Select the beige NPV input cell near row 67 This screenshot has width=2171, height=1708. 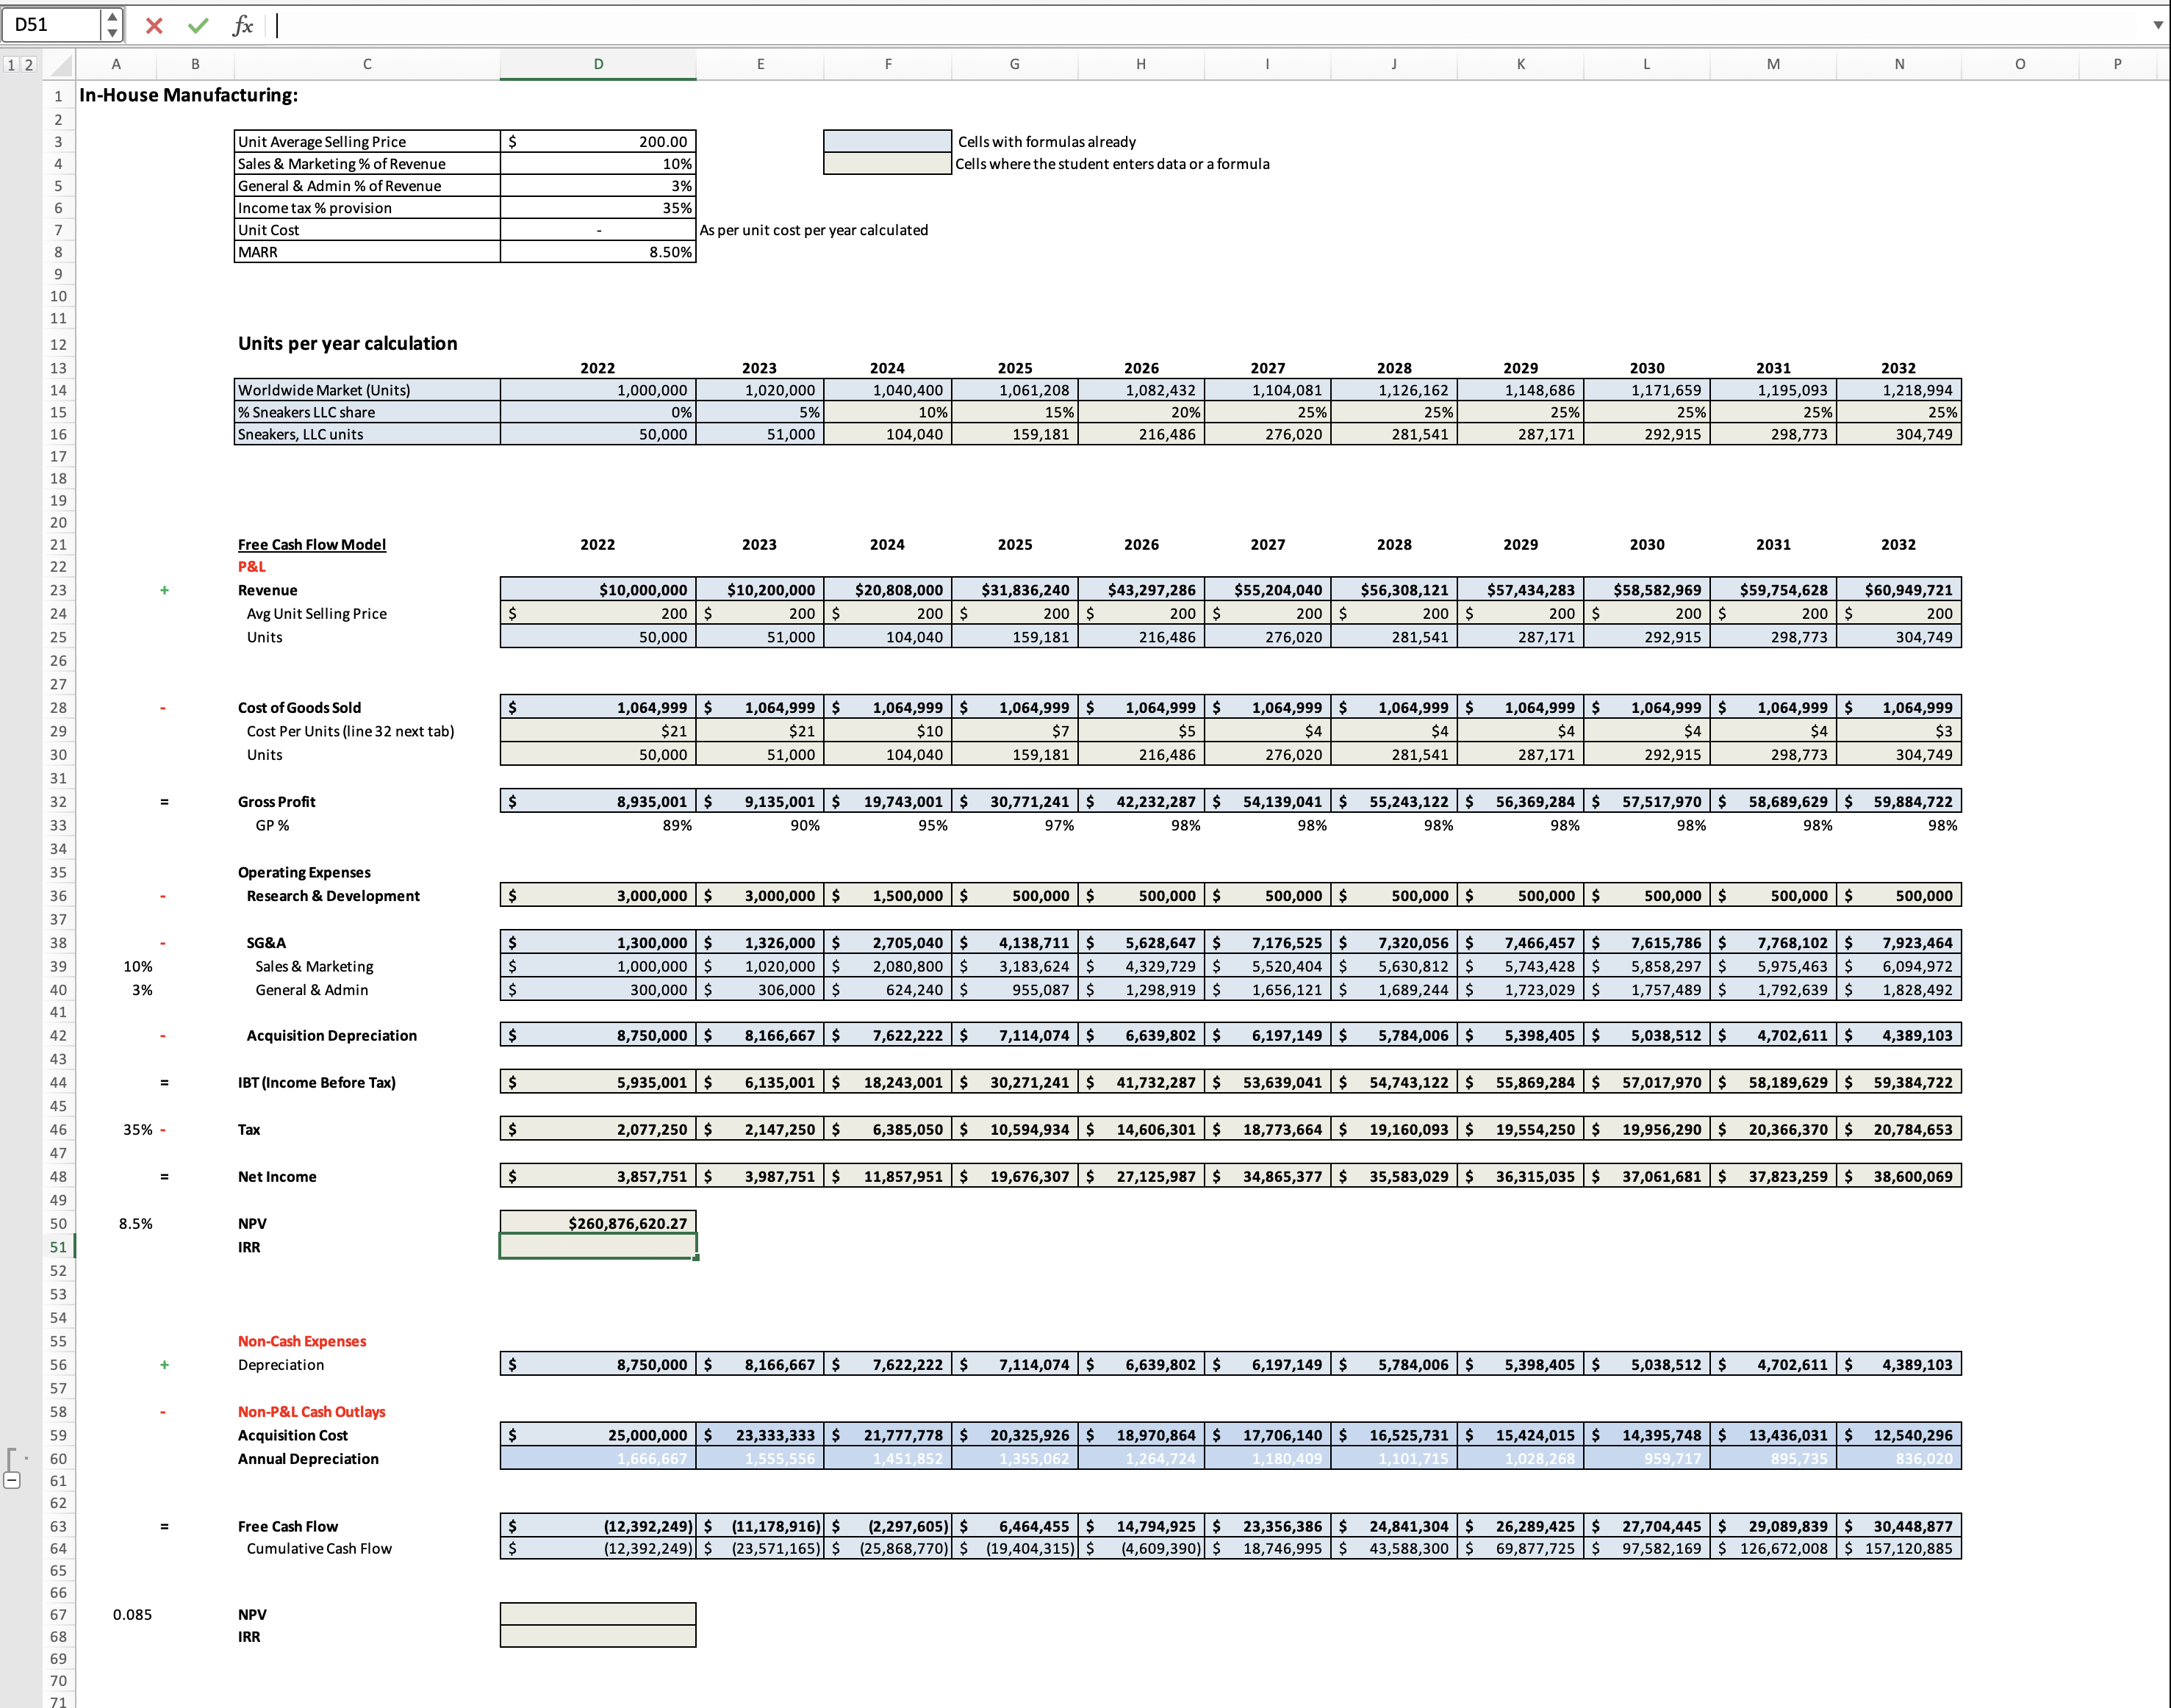point(598,1614)
